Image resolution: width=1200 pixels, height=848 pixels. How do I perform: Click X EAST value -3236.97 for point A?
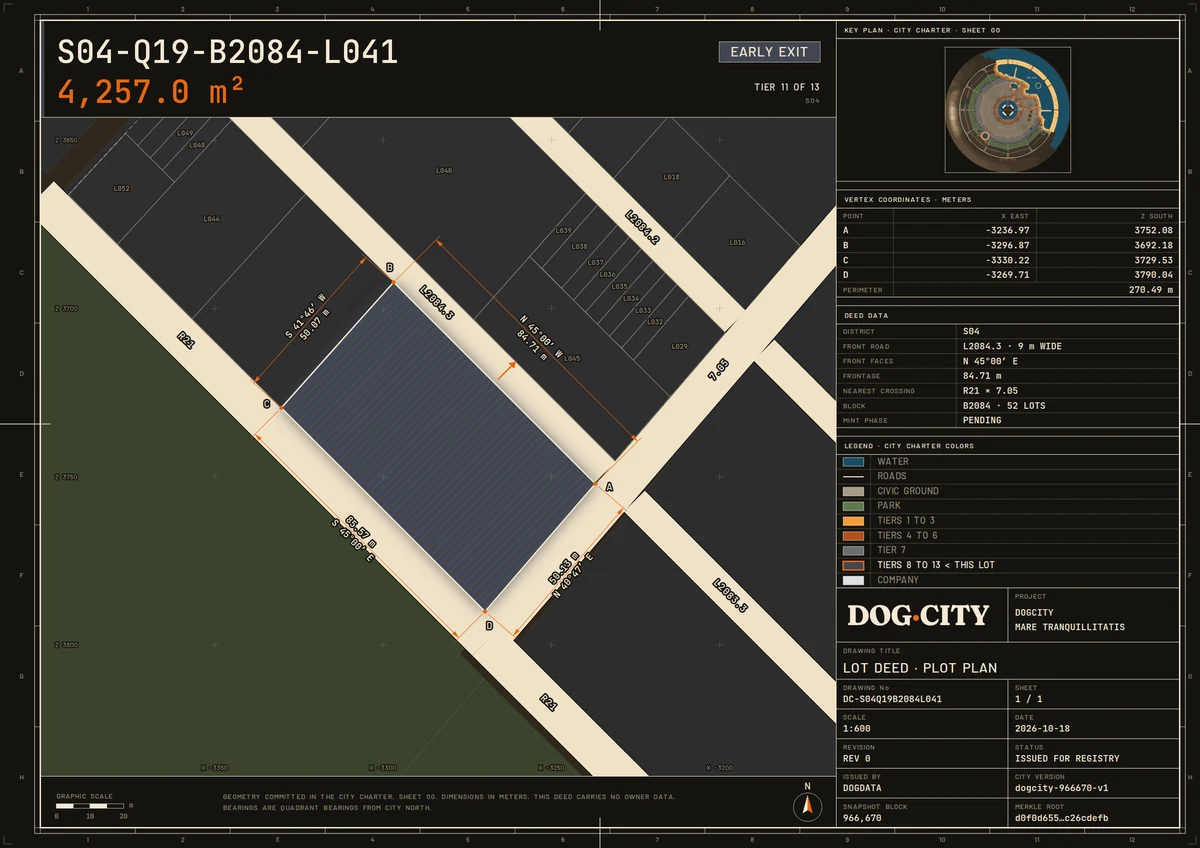coord(1007,230)
